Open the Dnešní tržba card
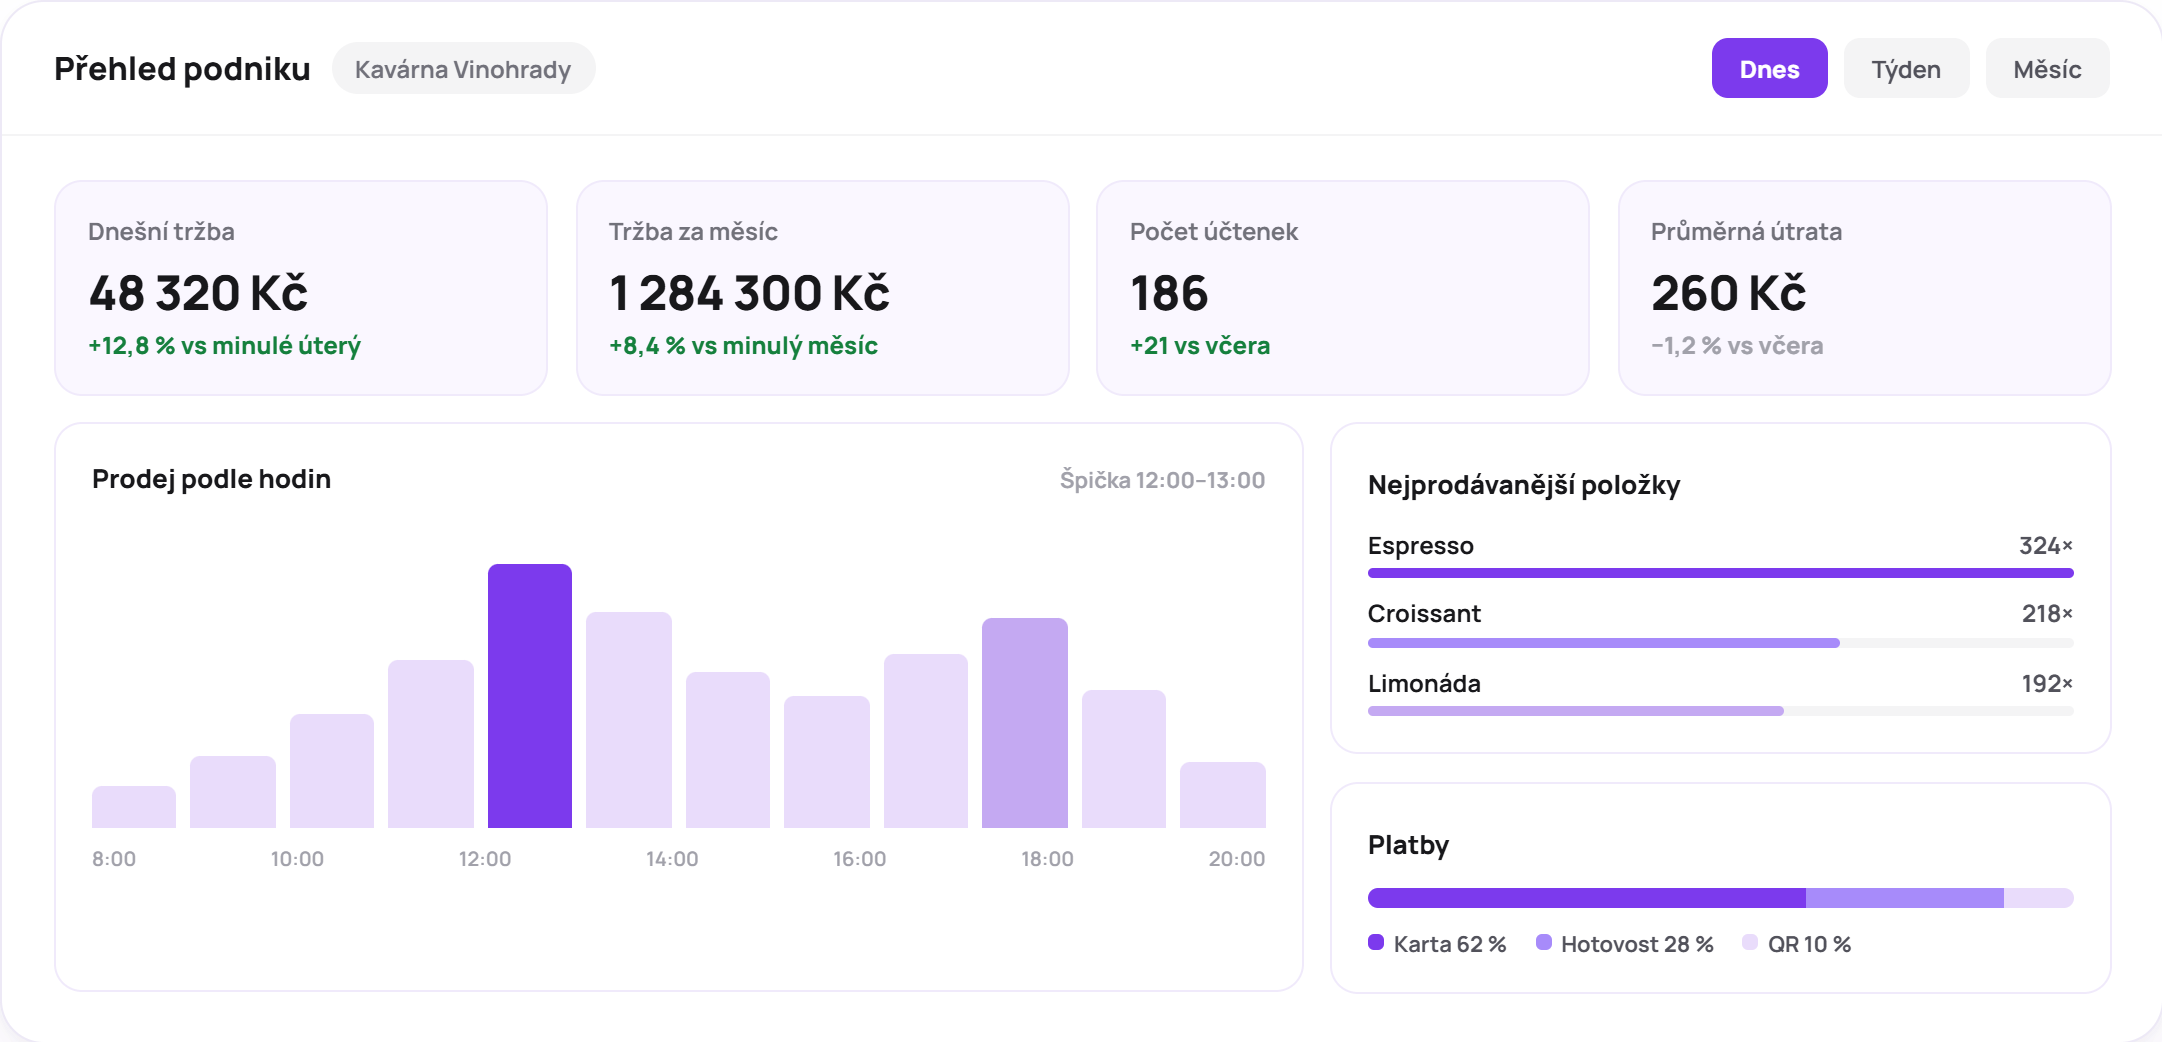The width and height of the screenshot is (2162, 1042). tap(301, 288)
